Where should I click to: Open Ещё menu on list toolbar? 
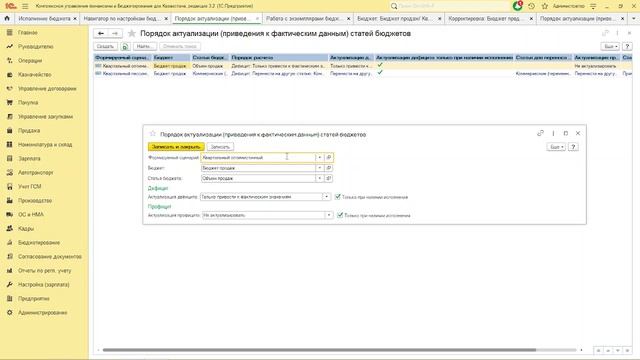[x=610, y=47]
